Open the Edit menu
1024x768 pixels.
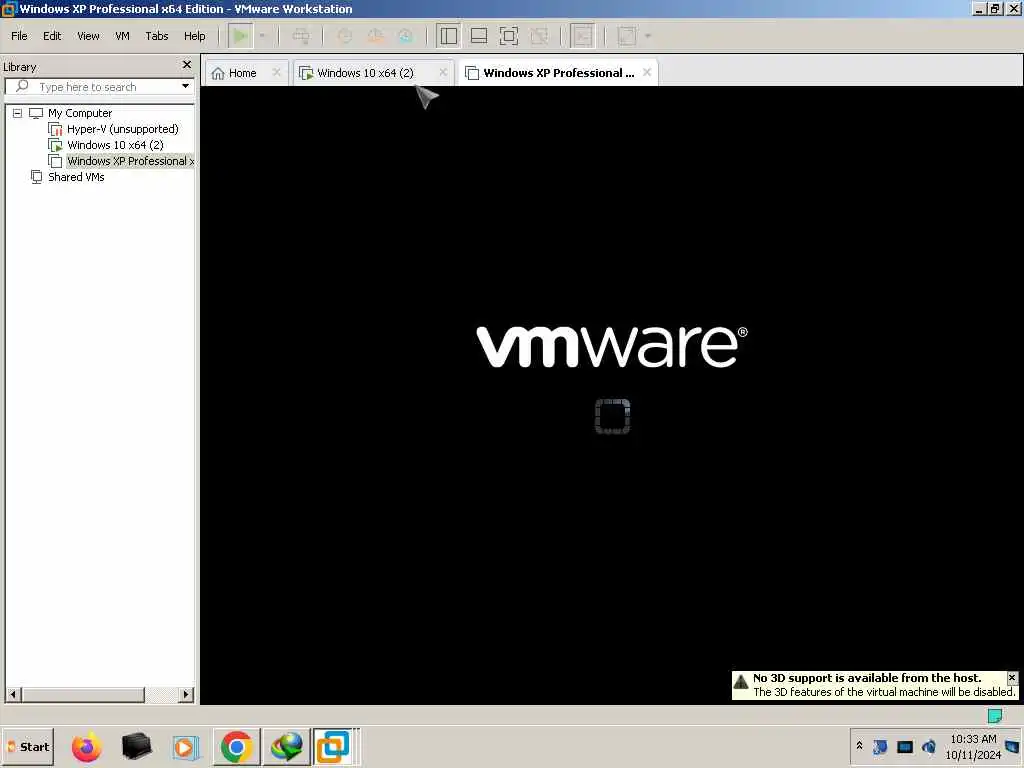[x=52, y=36]
